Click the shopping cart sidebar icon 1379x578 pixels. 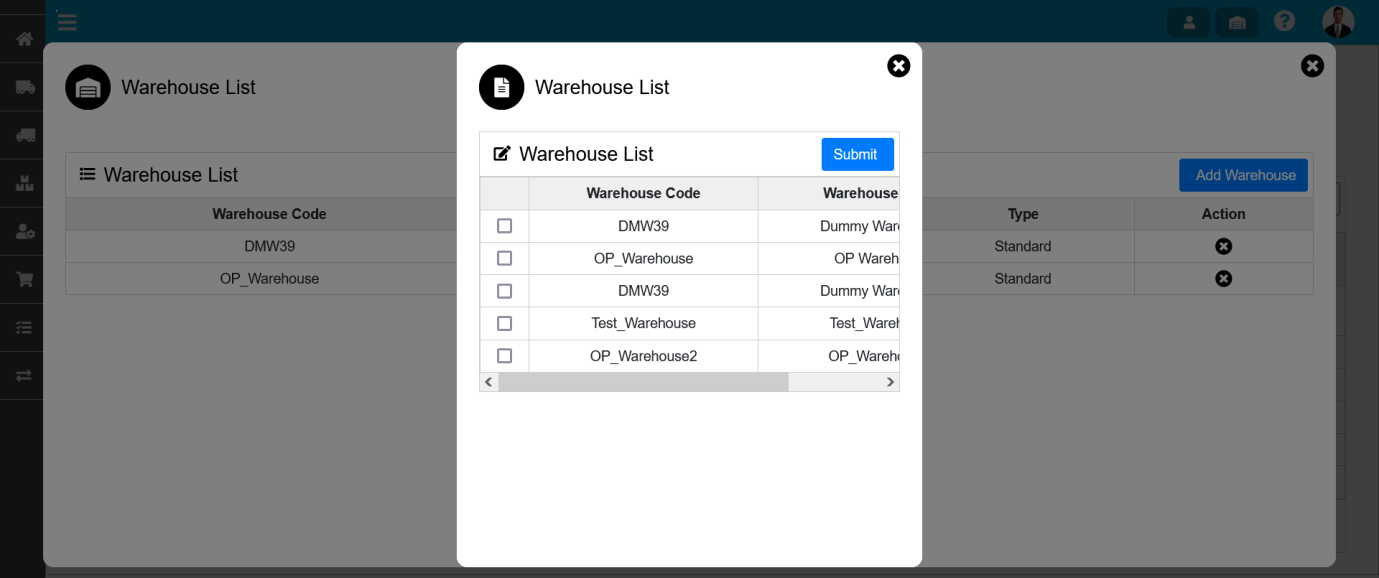[x=24, y=279]
